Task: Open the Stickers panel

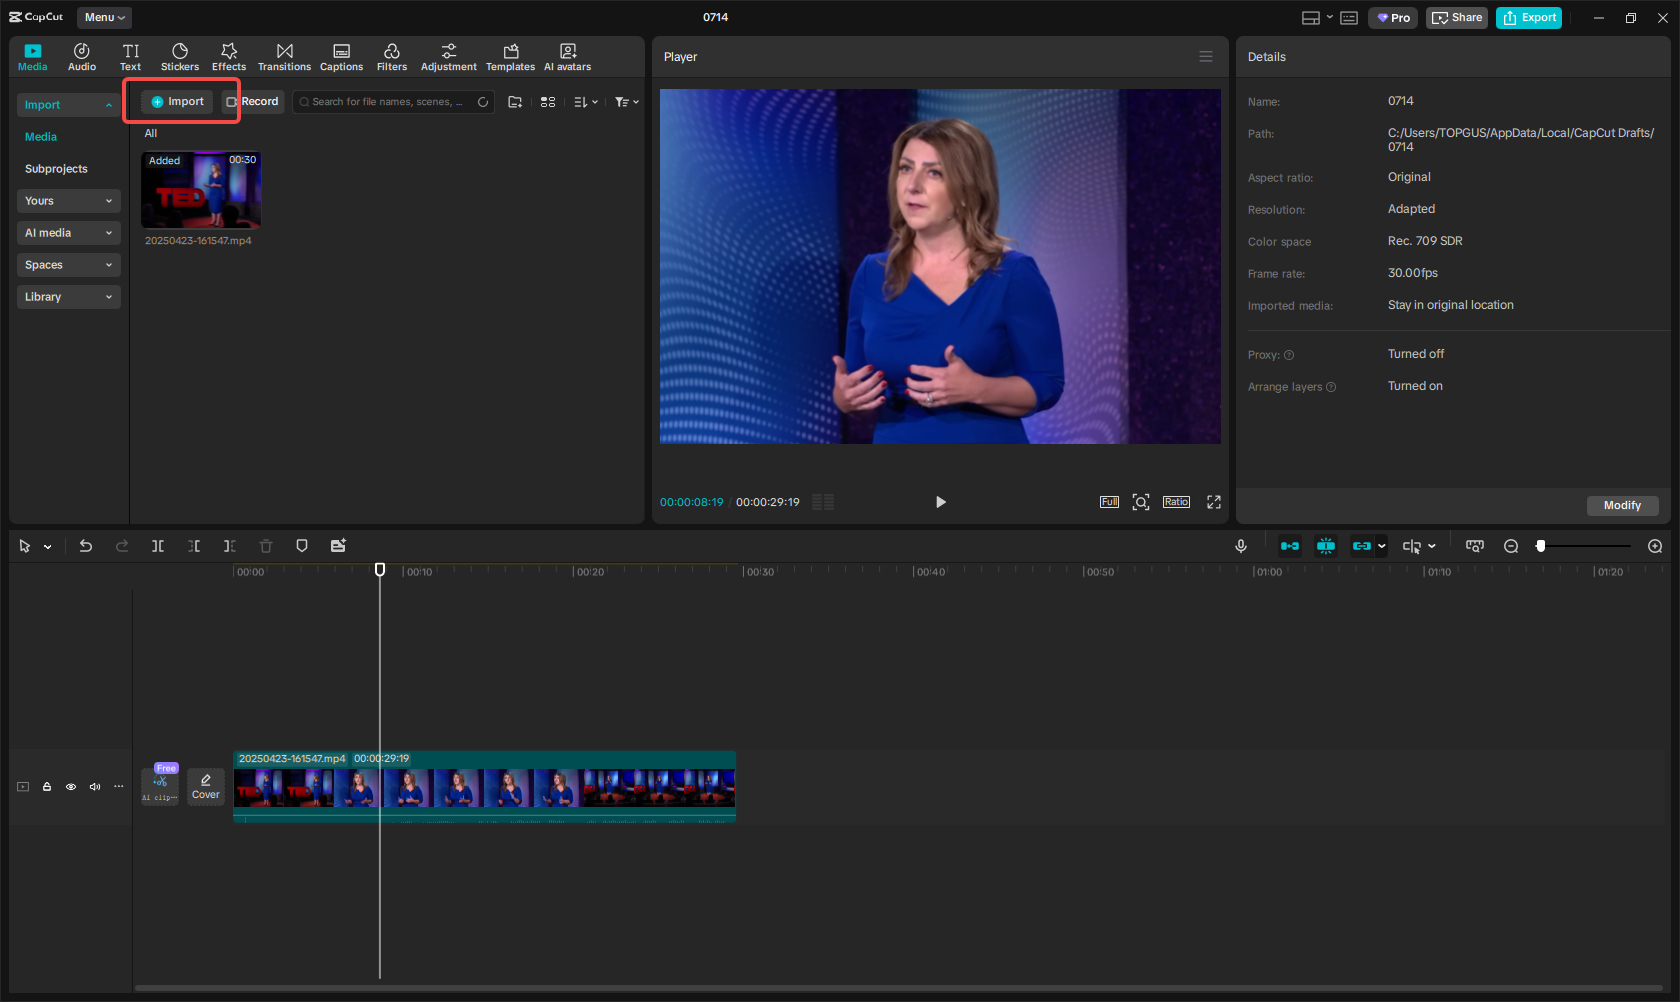Action: click(x=180, y=56)
